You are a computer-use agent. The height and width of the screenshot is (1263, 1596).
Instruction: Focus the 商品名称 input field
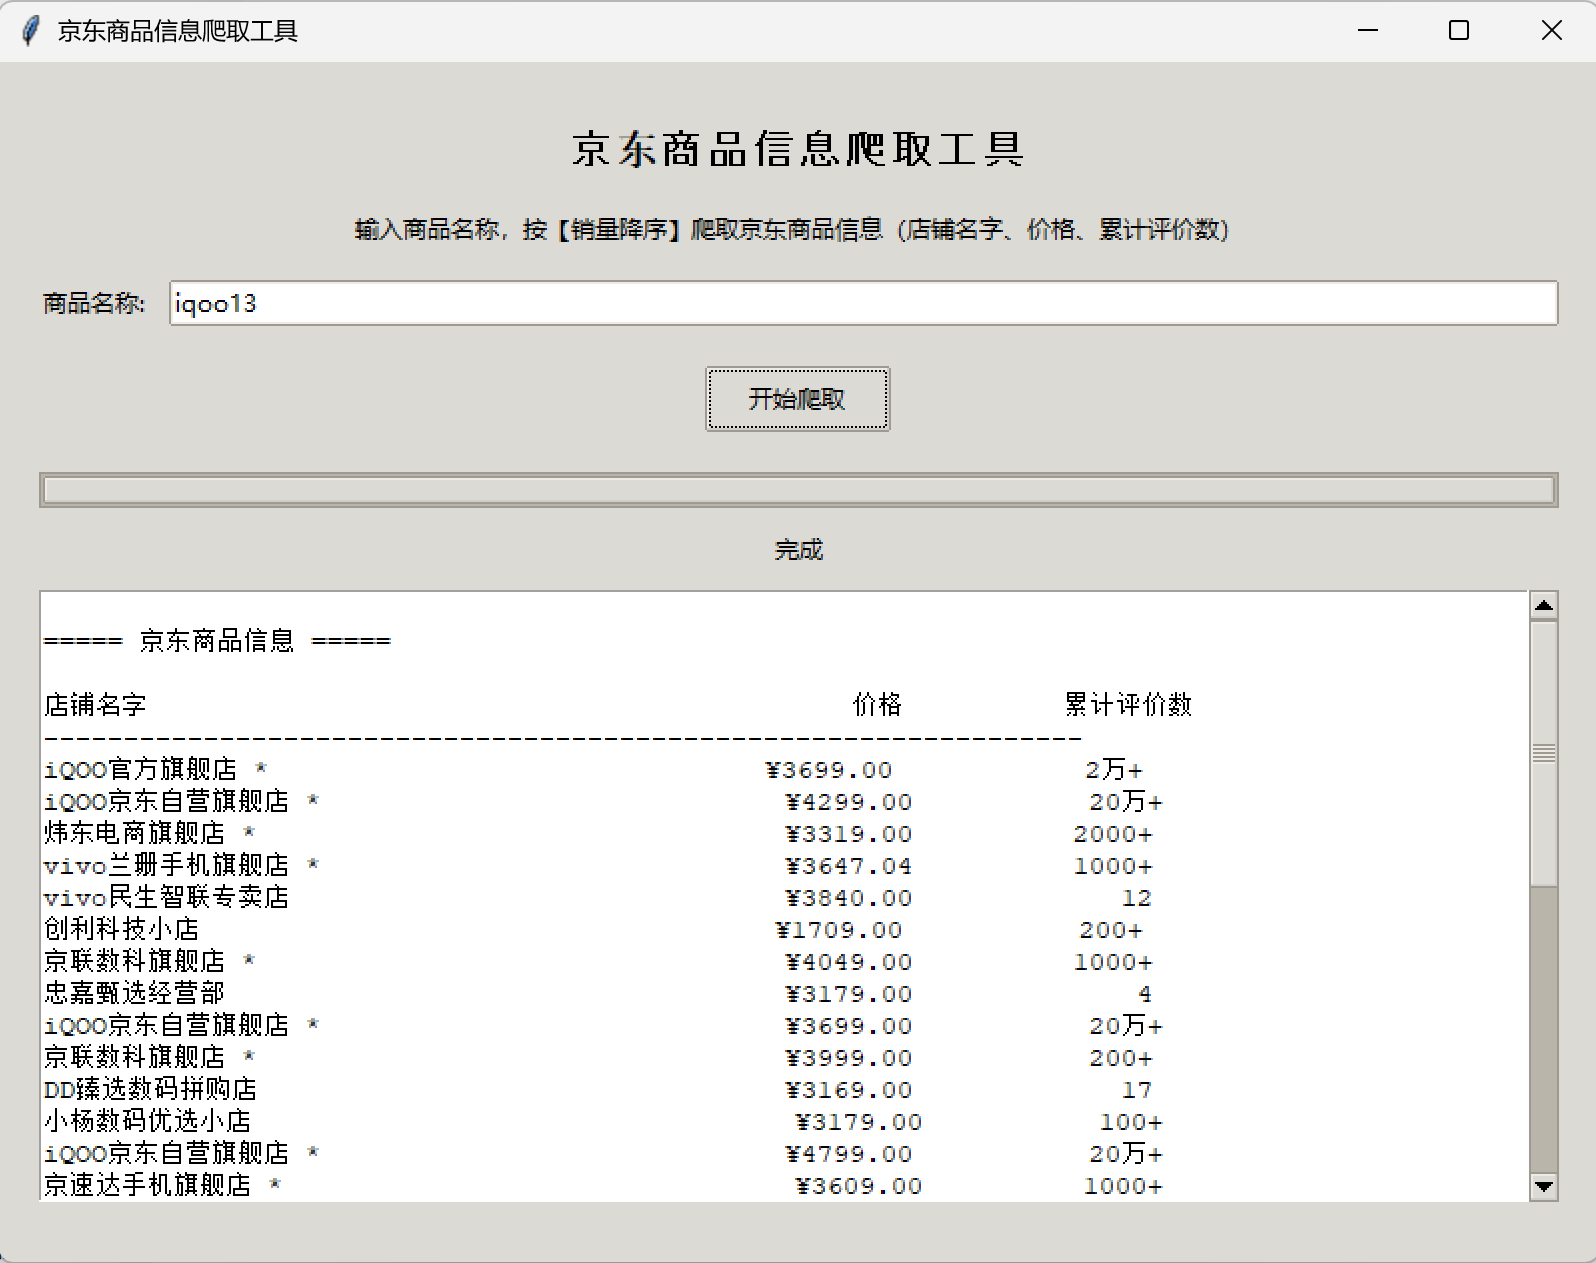click(863, 303)
